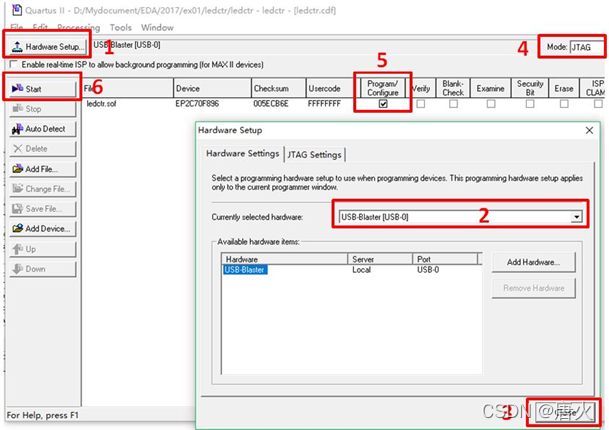Select ledctr.sof file row

pyautogui.click(x=101, y=104)
